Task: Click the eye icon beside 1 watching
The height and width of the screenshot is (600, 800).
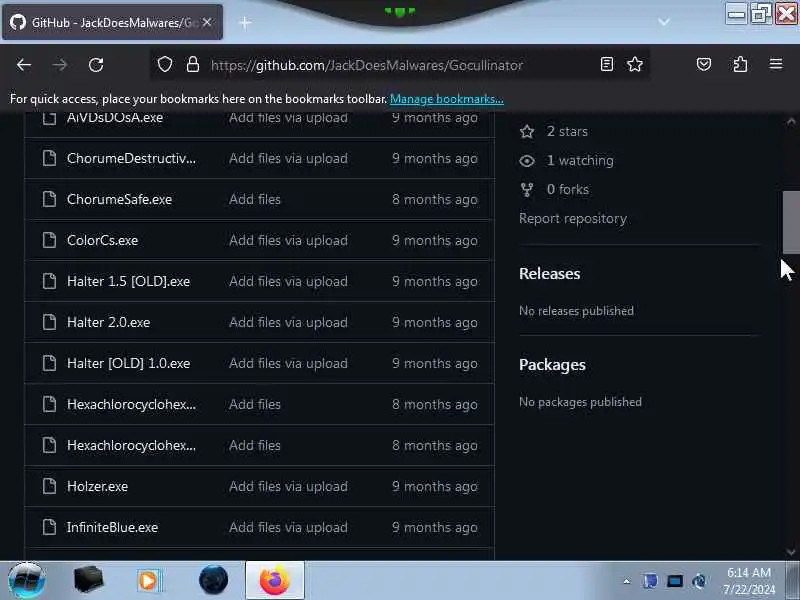Action: point(527,161)
